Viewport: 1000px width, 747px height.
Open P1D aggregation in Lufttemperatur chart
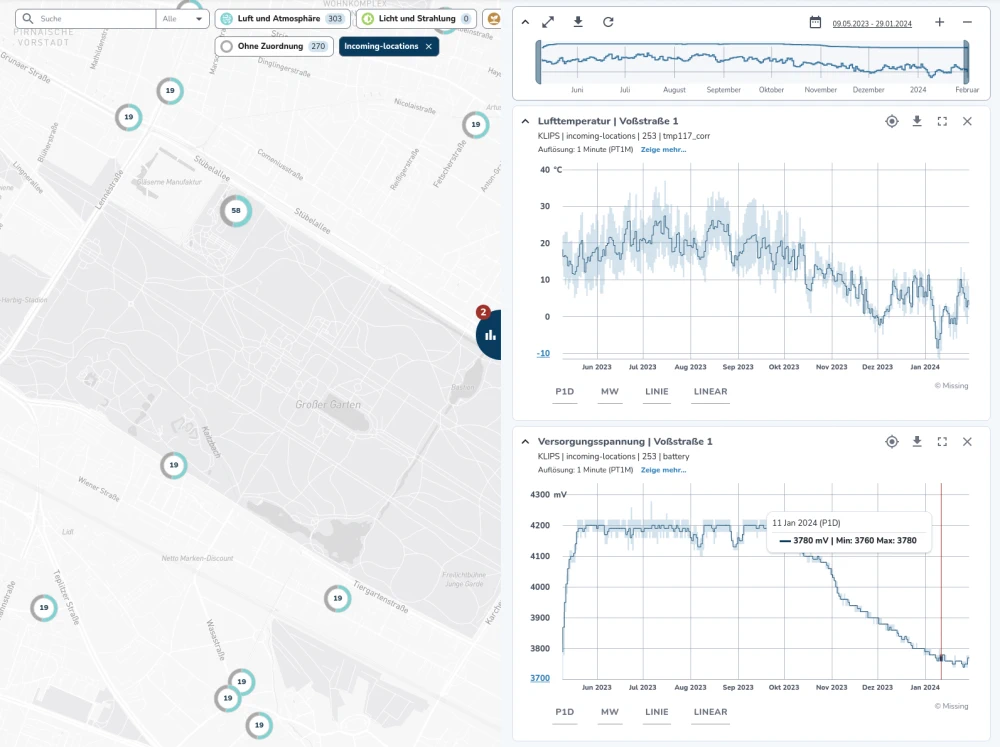(x=564, y=392)
